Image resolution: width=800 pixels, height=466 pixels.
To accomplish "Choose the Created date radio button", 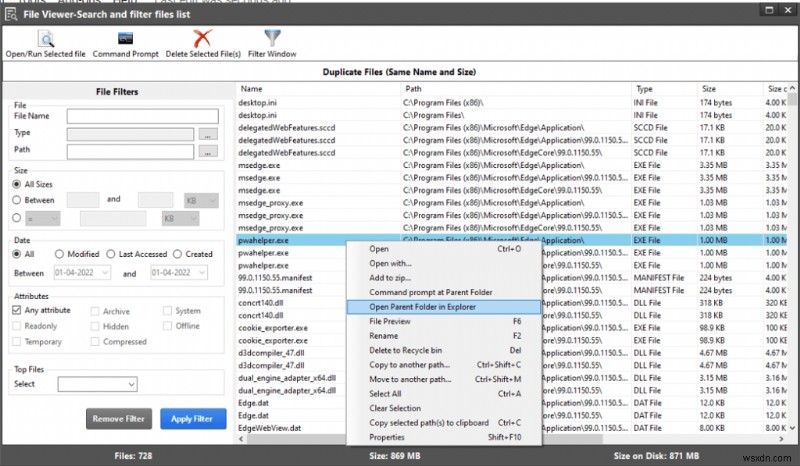I will [177, 254].
